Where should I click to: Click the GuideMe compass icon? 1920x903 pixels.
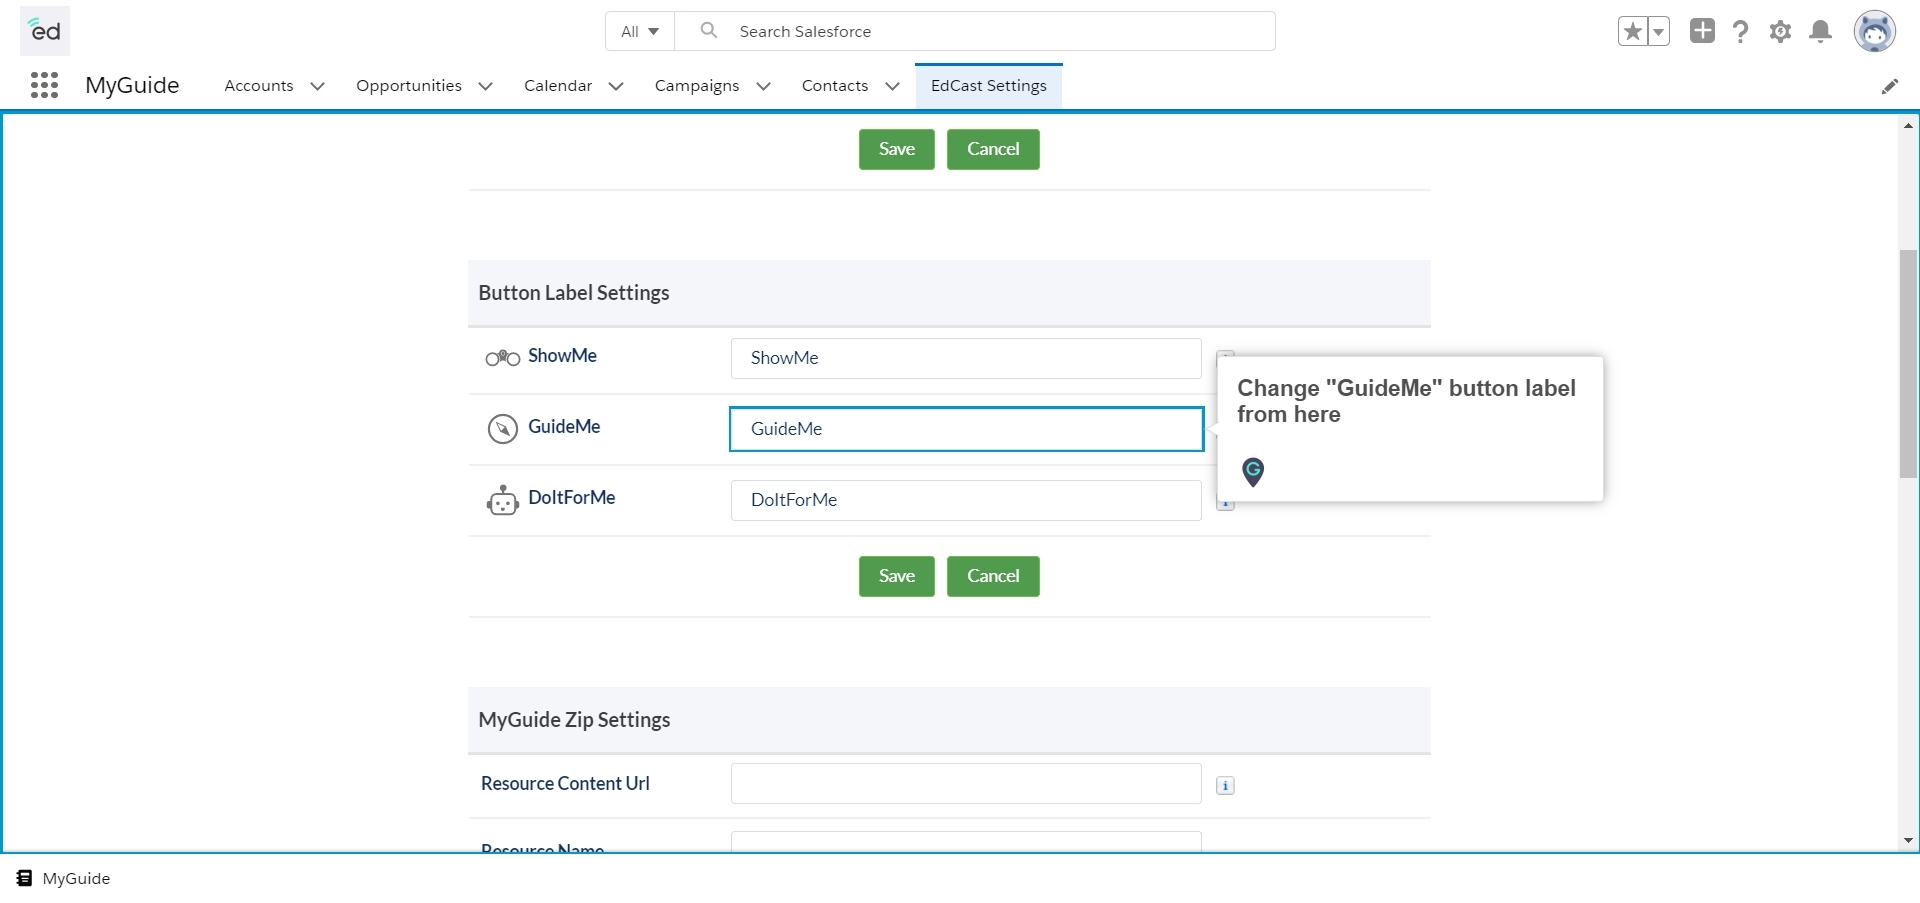pos(502,429)
